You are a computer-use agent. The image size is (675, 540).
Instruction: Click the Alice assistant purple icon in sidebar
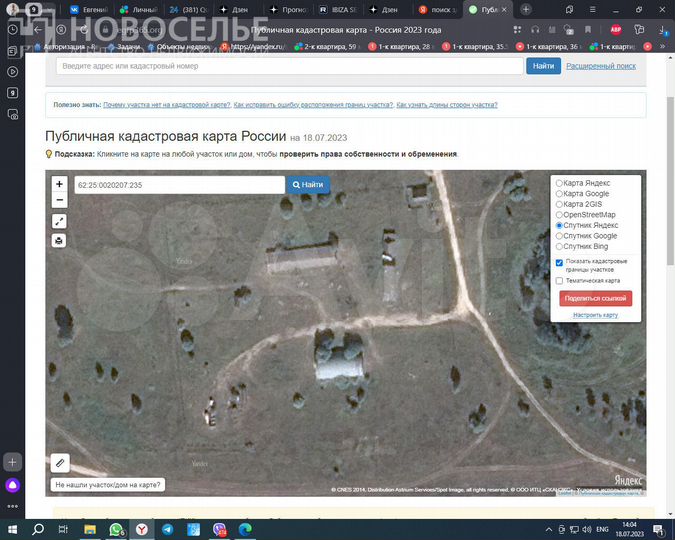coord(12,485)
